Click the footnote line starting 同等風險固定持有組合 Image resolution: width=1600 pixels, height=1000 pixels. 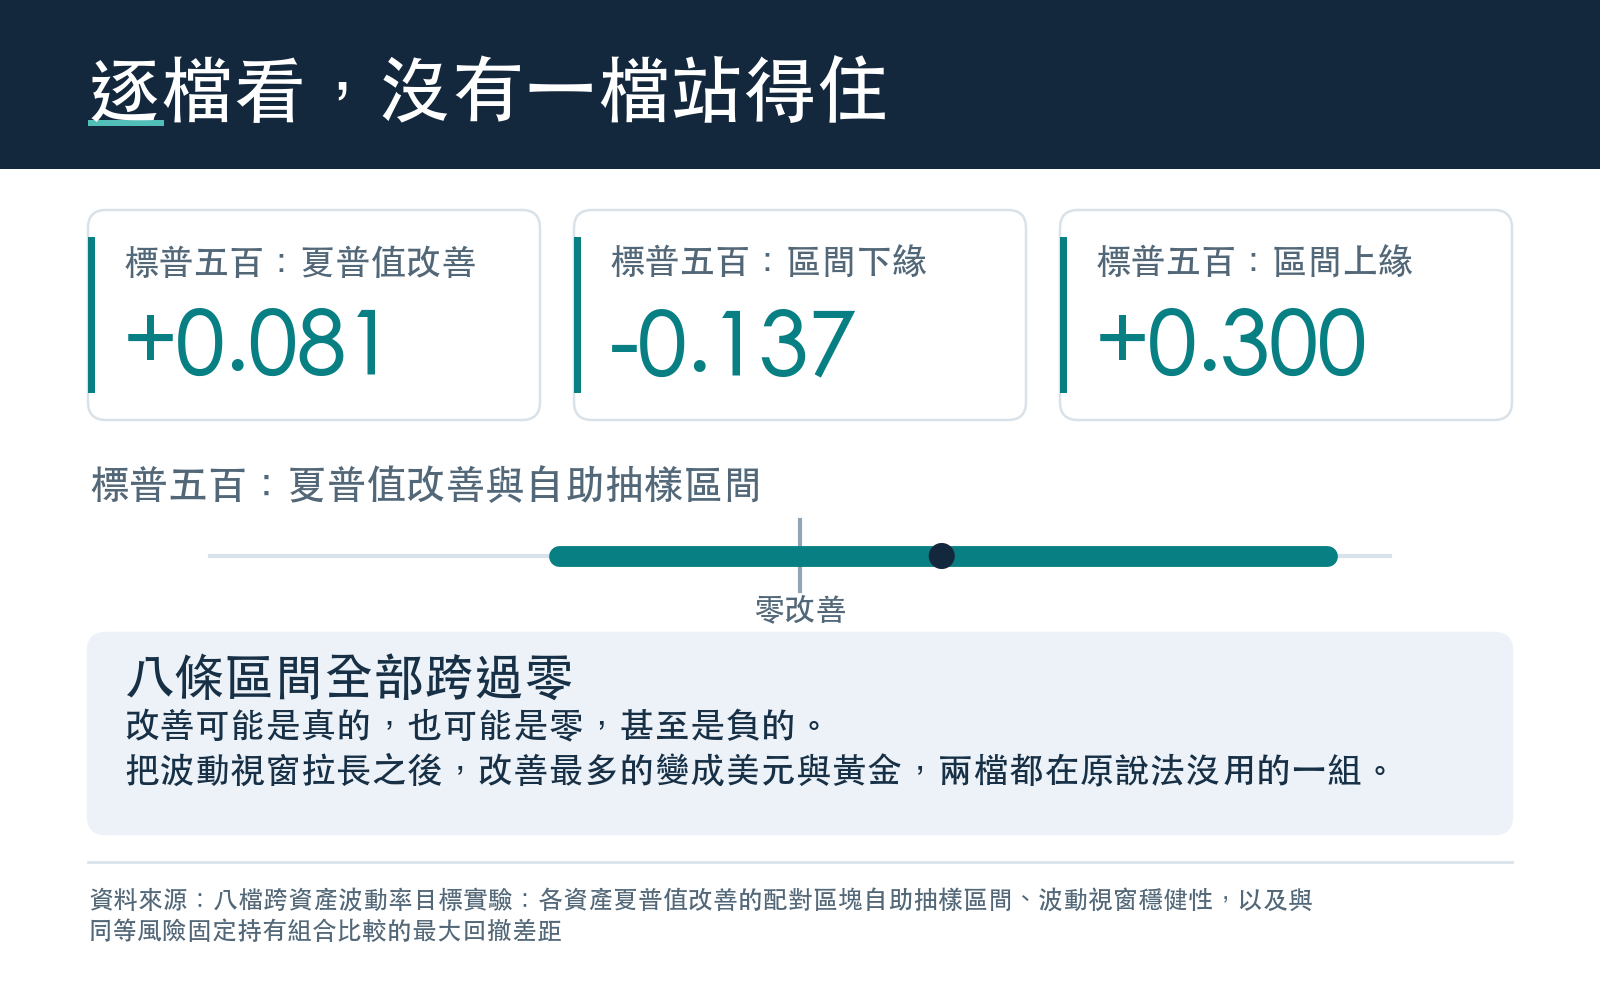[326, 931]
